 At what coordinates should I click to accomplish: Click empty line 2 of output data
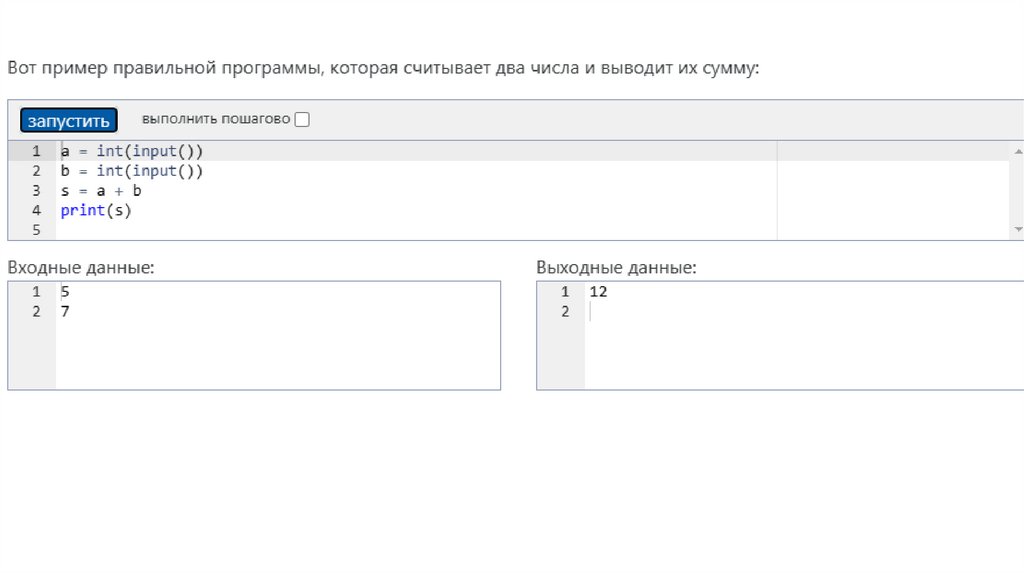click(700, 312)
